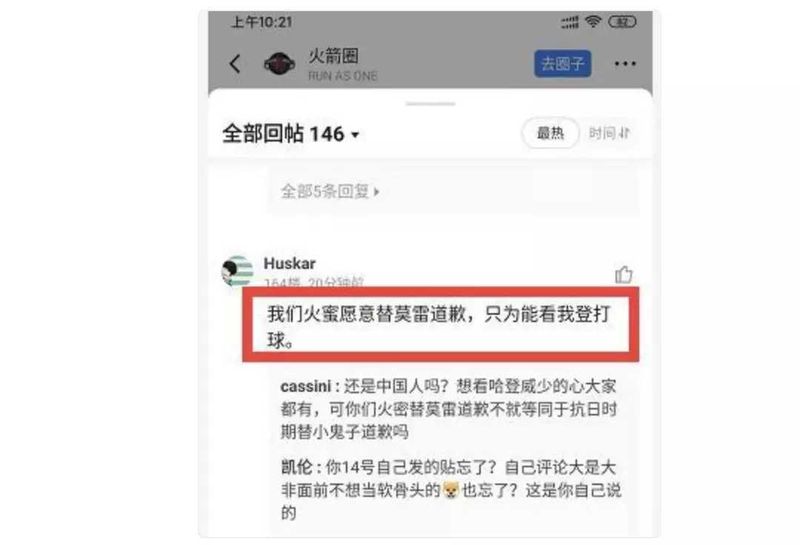Tap the back arrow icon

coord(235,64)
